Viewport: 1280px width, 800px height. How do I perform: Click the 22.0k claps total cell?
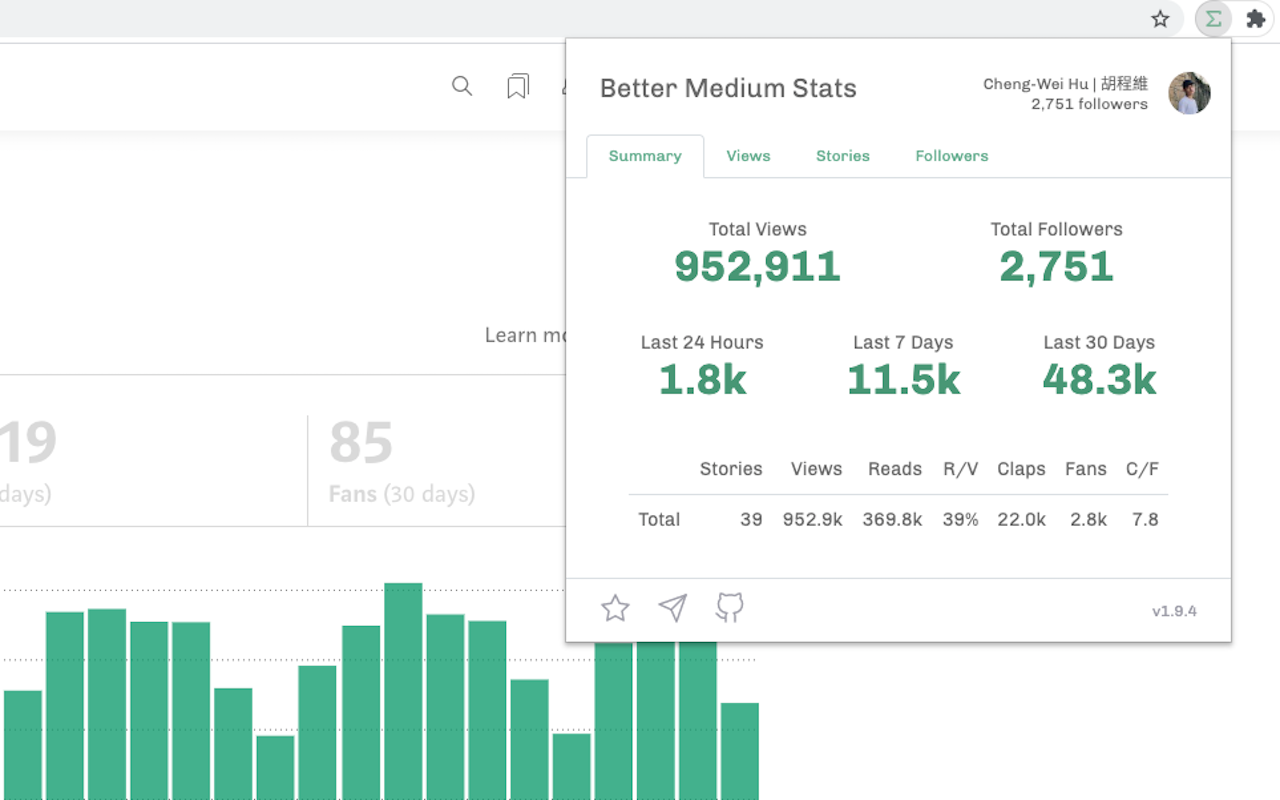(1021, 519)
